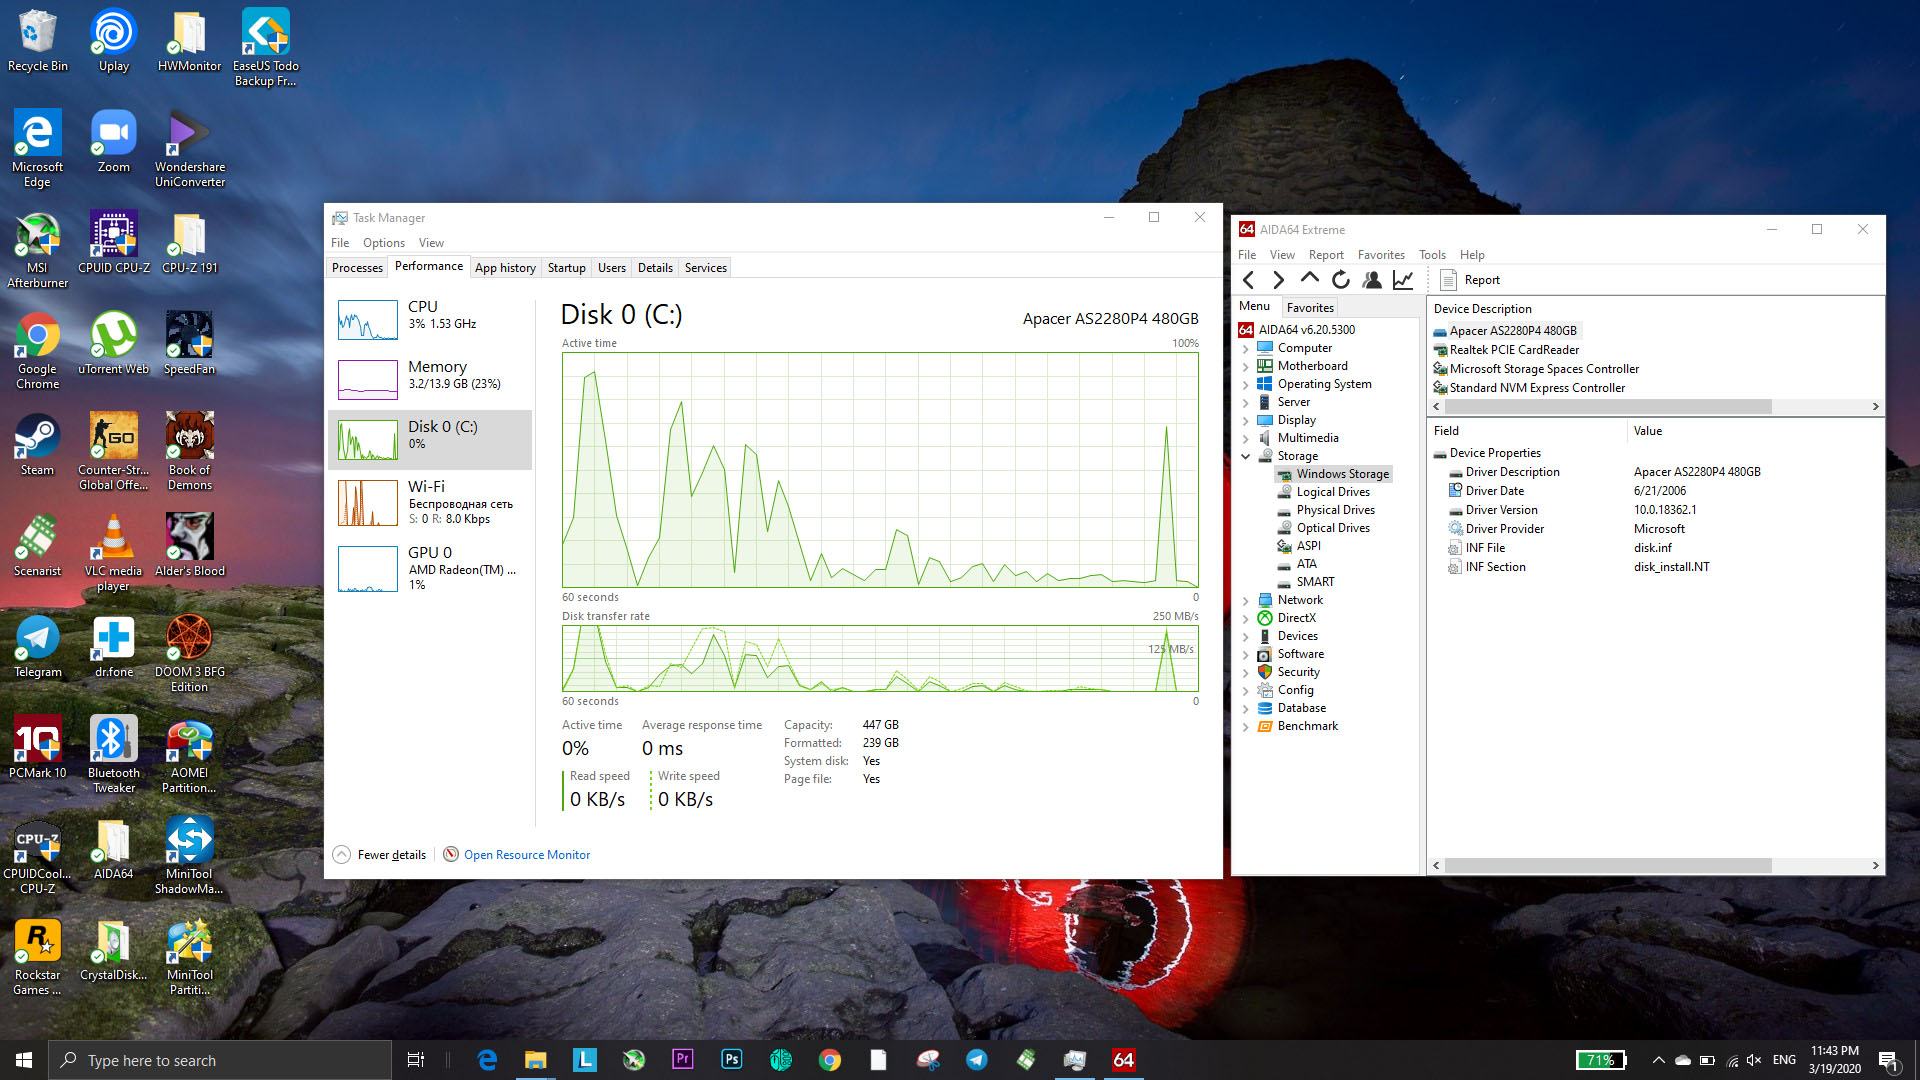Viewport: 1920px width, 1080px height.
Task: Click the Report button in AIDA64 toolbar
Action: click(1470, 280)
